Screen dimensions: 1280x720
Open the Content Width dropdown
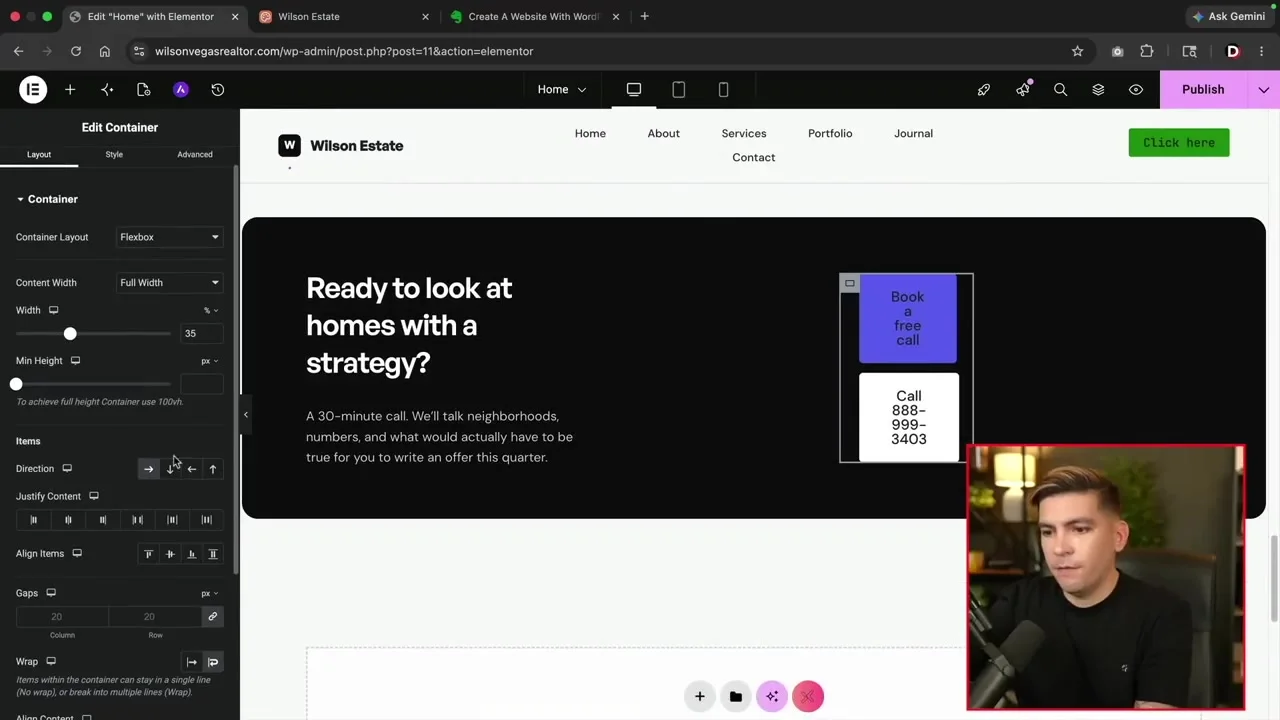click(x=169, y=283)
